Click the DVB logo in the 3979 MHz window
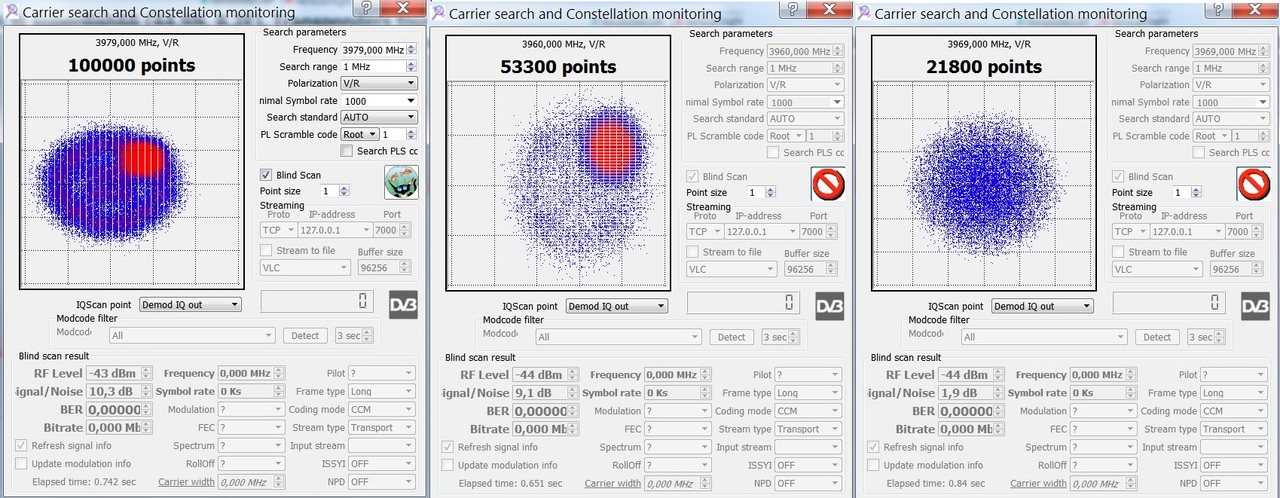This screenshot has width=1280, height=498. pyautogui.click(x=403, y=305)
